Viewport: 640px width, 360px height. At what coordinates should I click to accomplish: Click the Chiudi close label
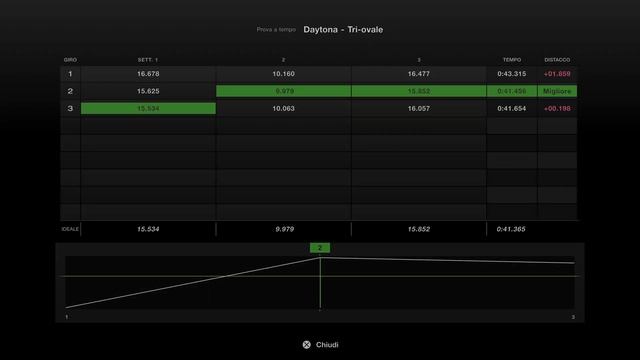coord(327,345)
